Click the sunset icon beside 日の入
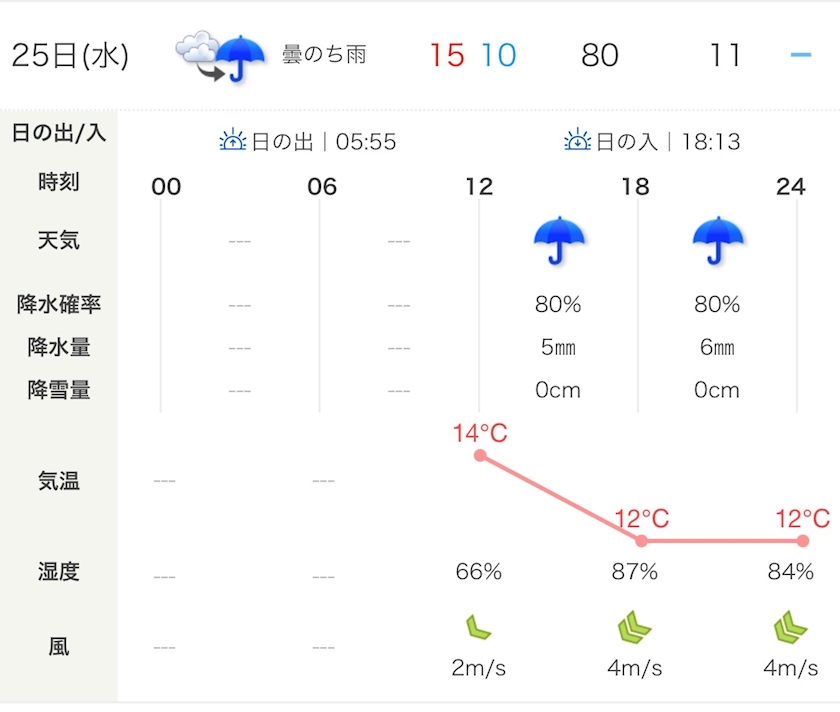 (x=578, y=141)
